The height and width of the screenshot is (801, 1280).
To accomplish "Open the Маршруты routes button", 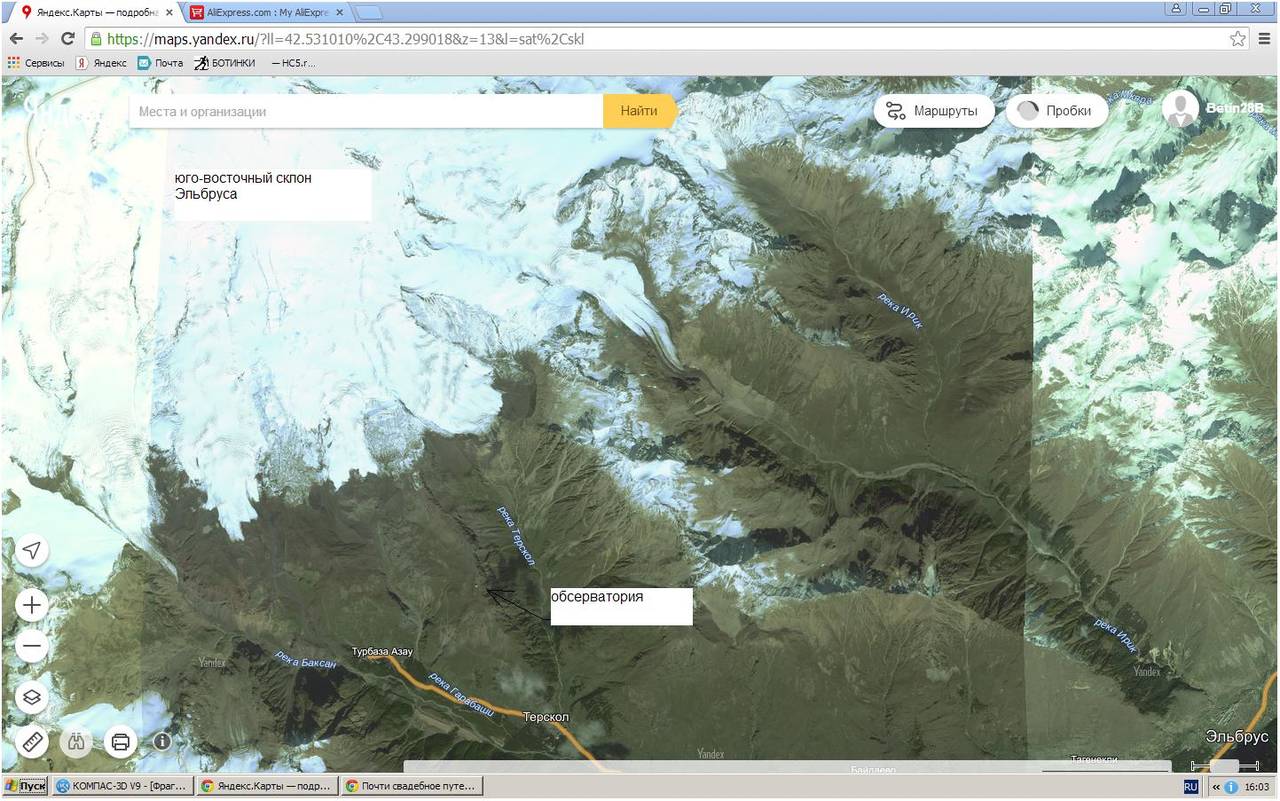I will pyautogui.click(x=934, y=111).
